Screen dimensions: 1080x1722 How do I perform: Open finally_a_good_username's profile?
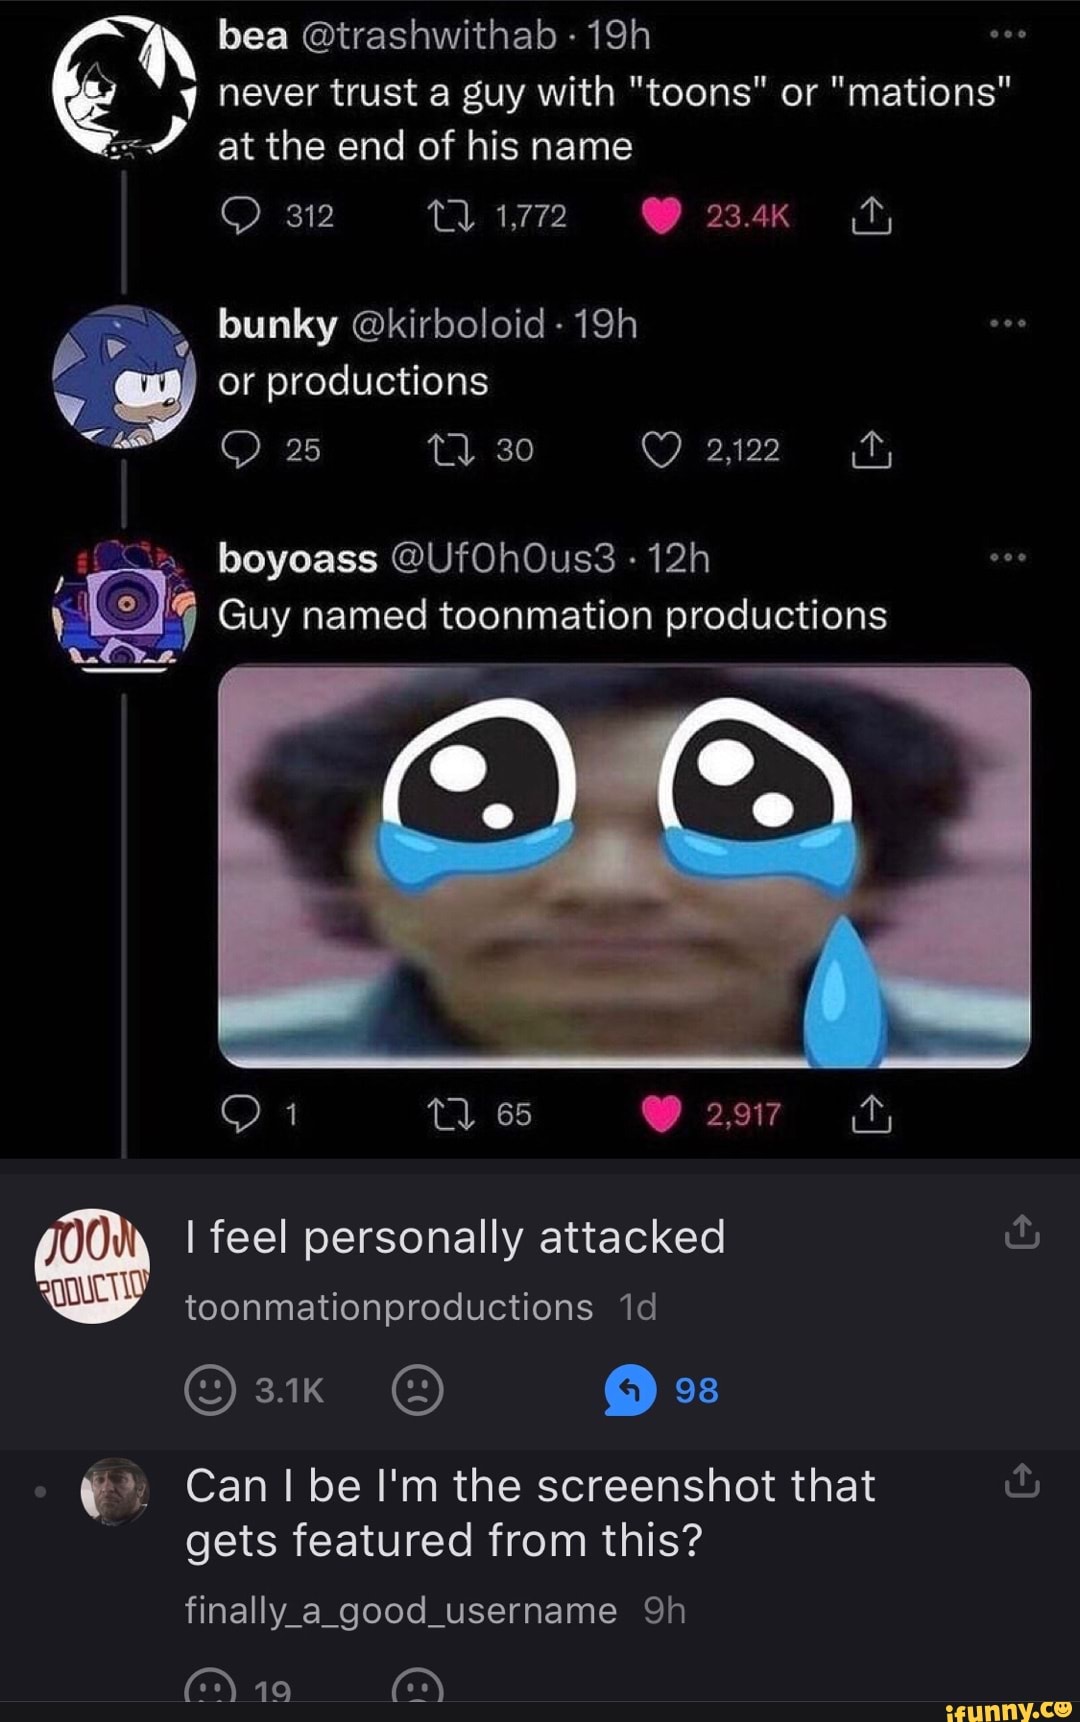pyautogui.click(x=400, y=1610)
